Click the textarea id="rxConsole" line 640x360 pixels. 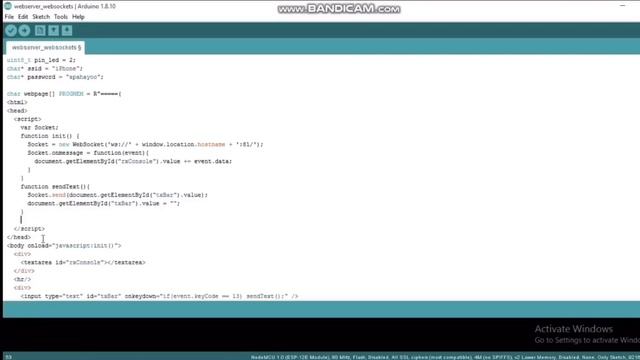point(83,262)
